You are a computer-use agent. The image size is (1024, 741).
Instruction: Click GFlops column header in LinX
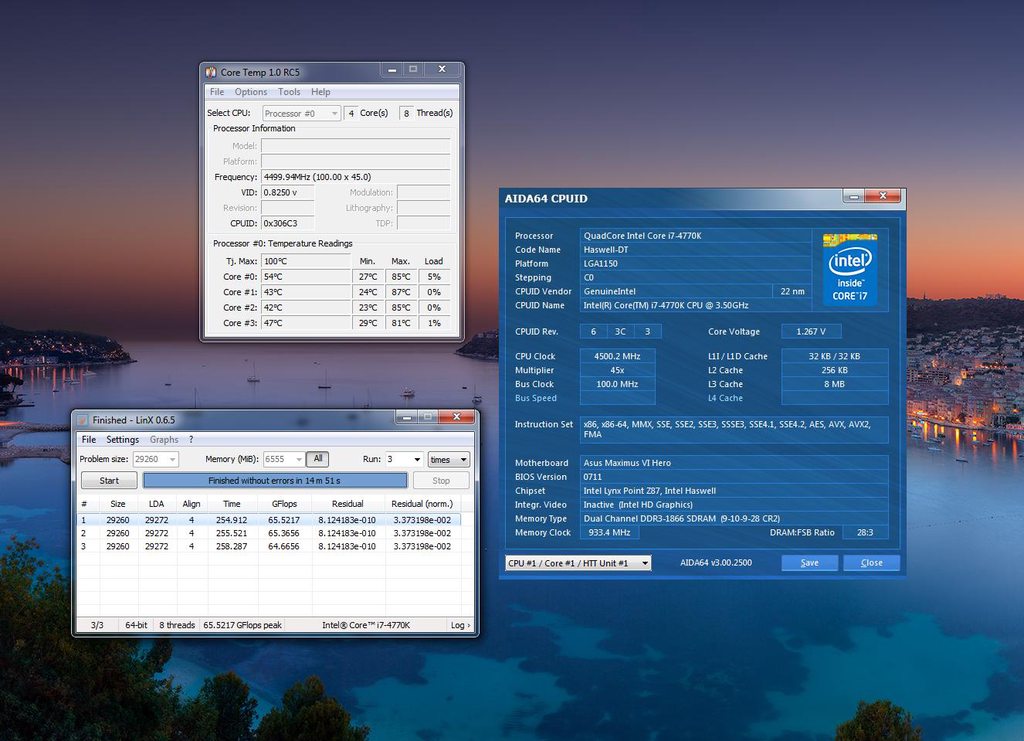click(x=284, y=504)
